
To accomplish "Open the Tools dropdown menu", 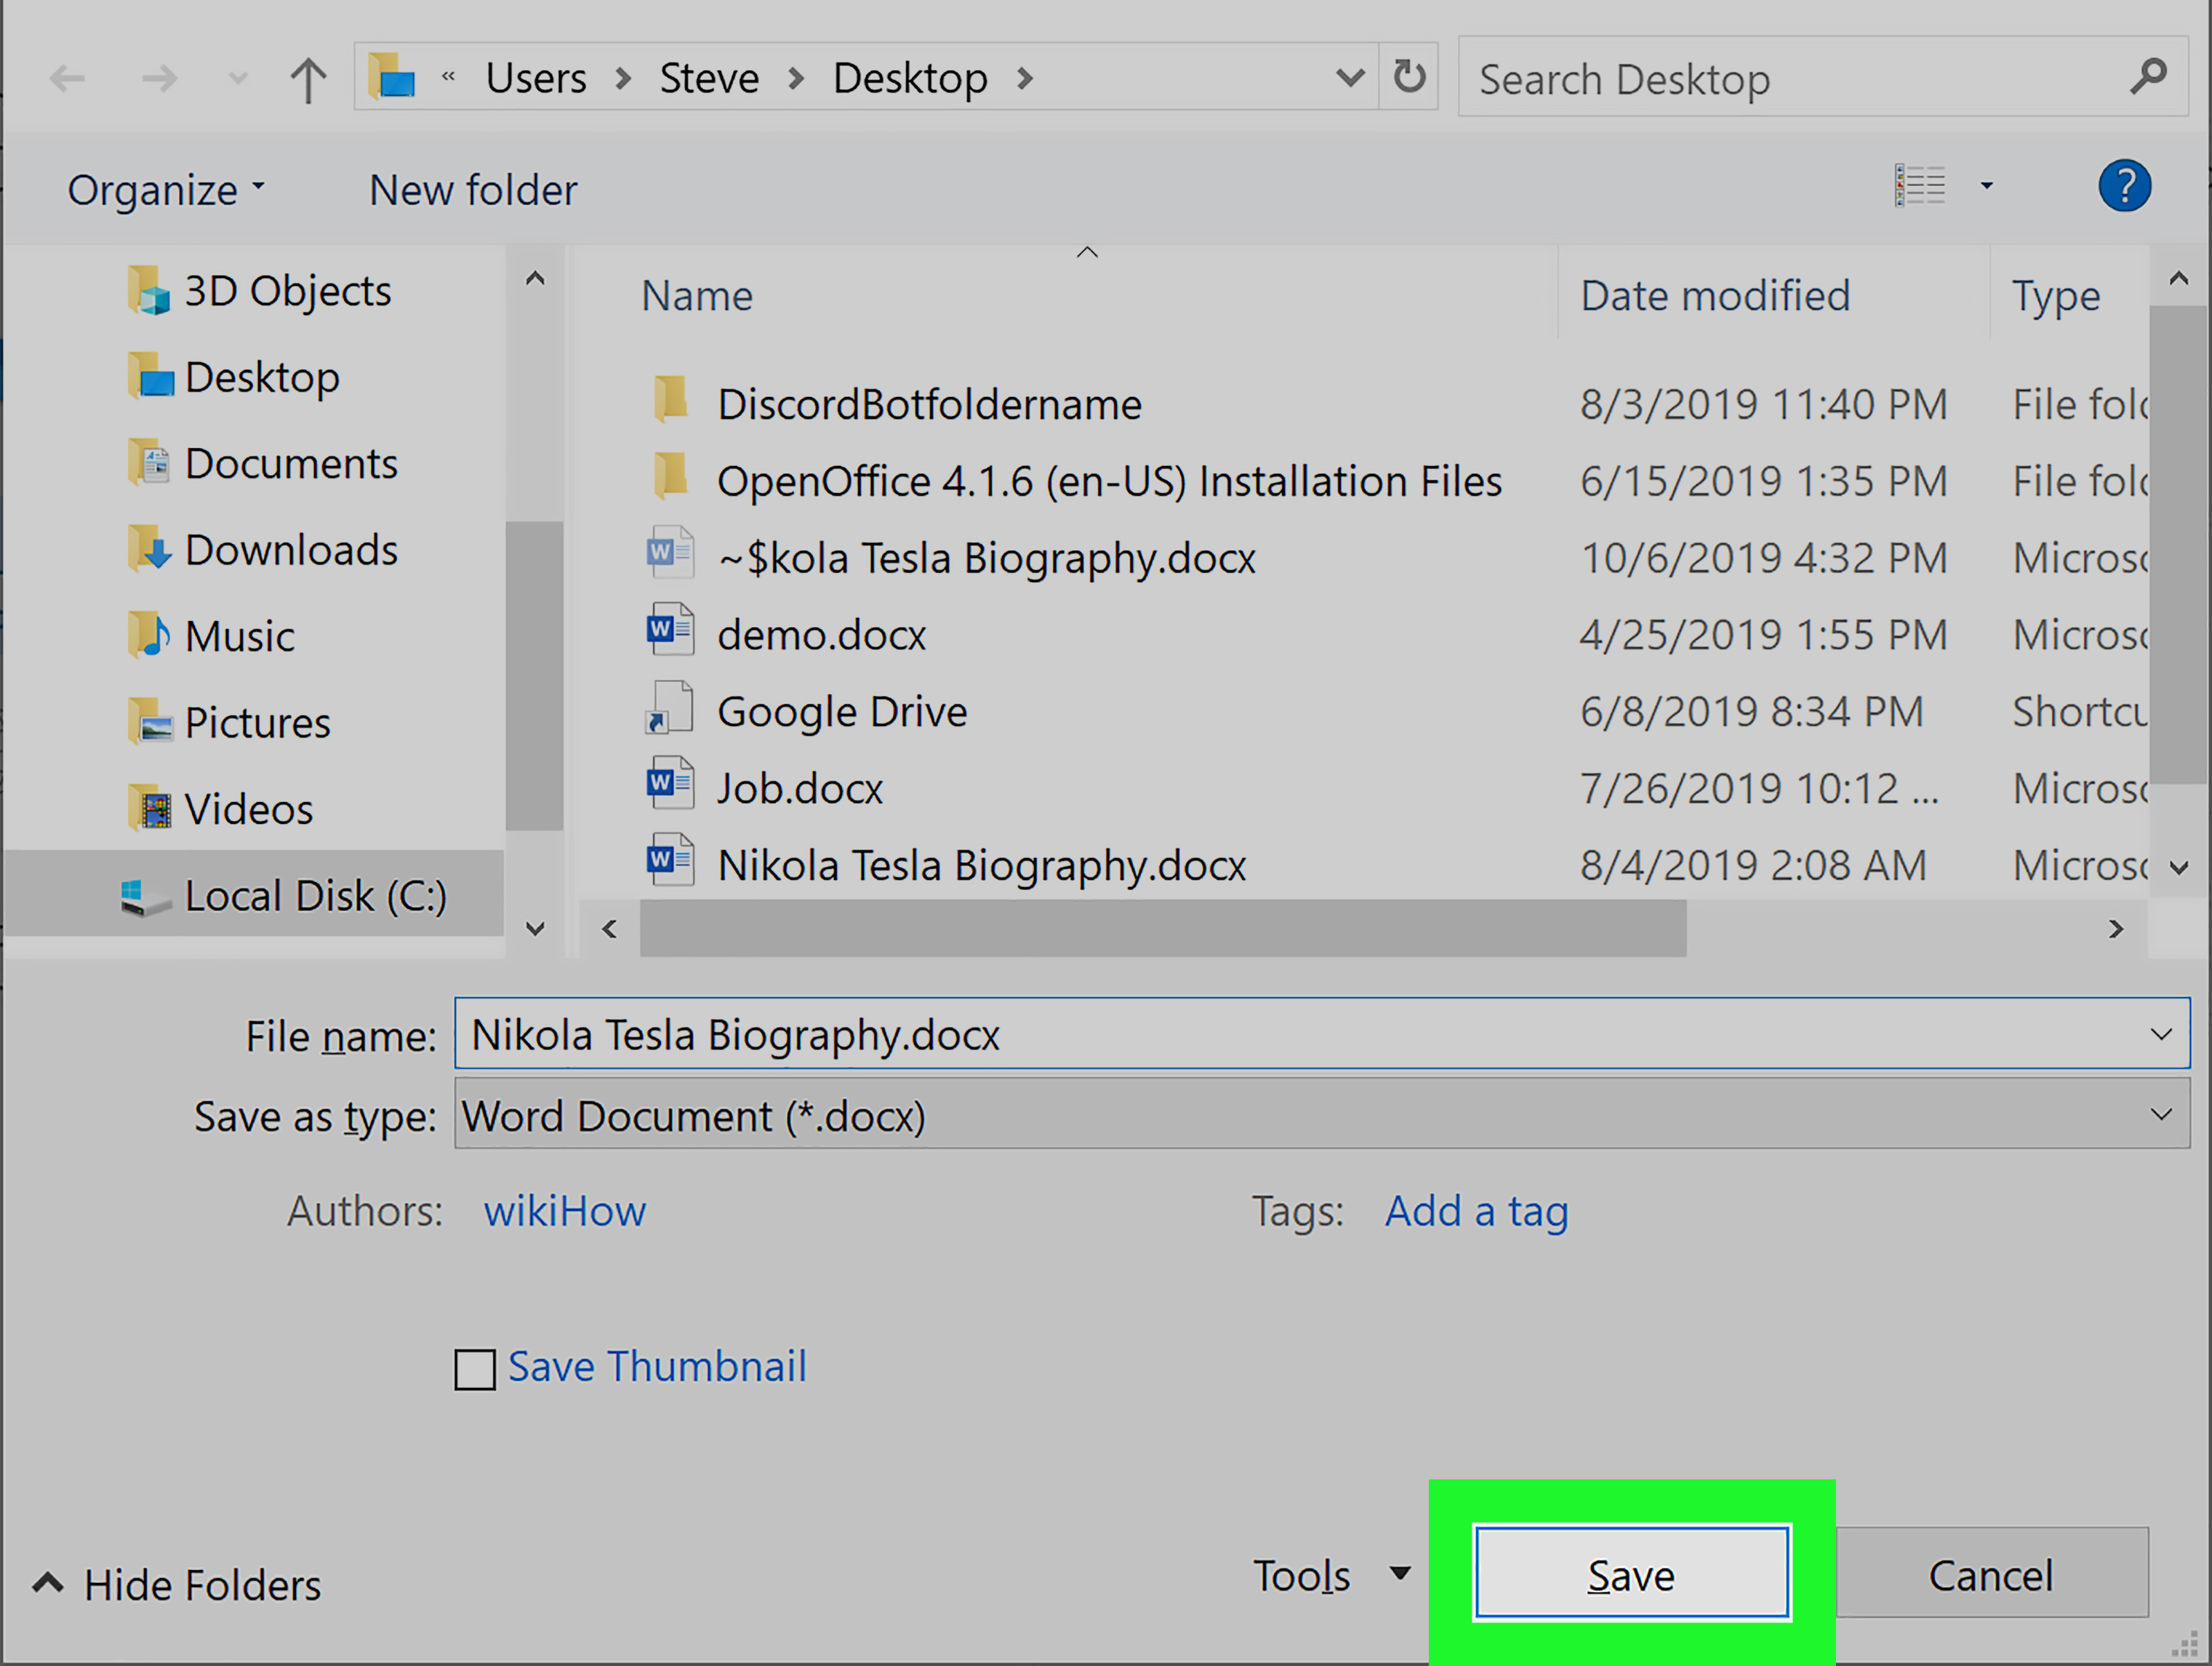I will [1331, 1576].
